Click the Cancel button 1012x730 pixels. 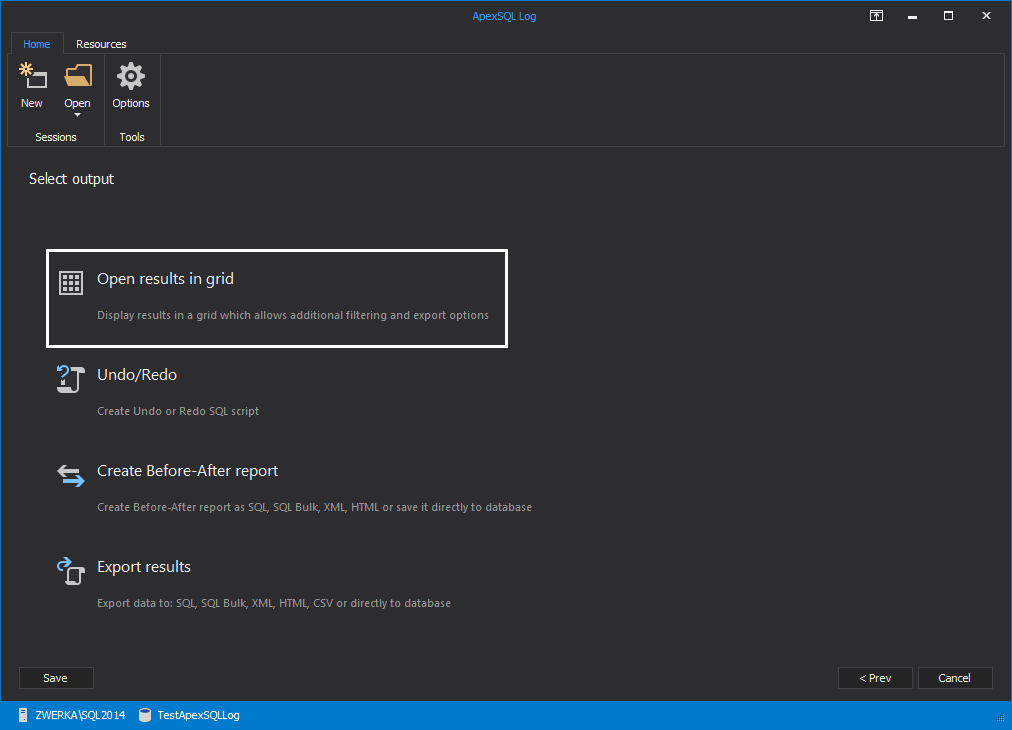[x=955, y=678]
